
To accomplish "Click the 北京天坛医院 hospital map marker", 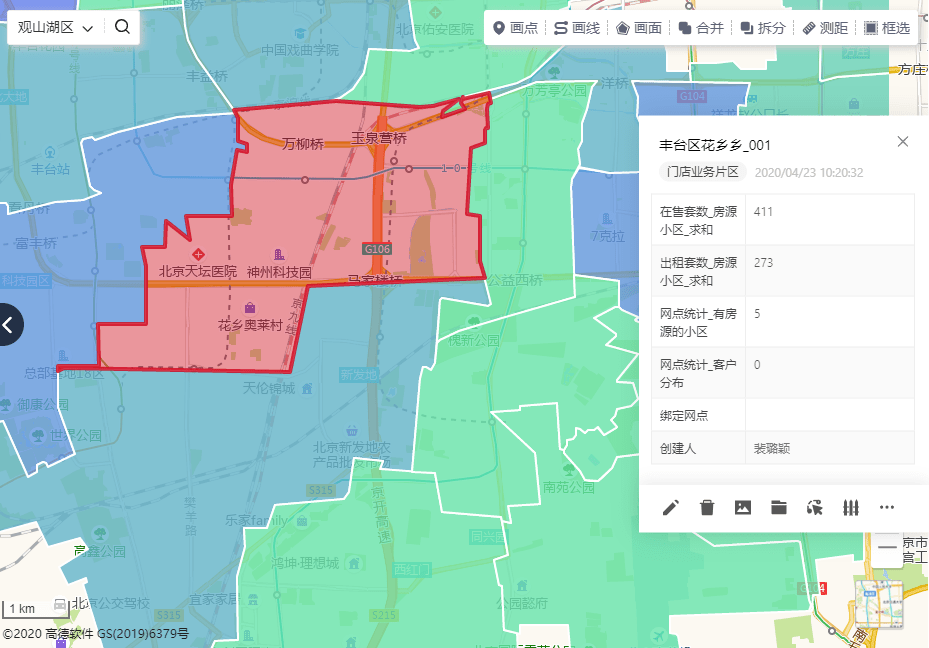I will click(198, 255).
